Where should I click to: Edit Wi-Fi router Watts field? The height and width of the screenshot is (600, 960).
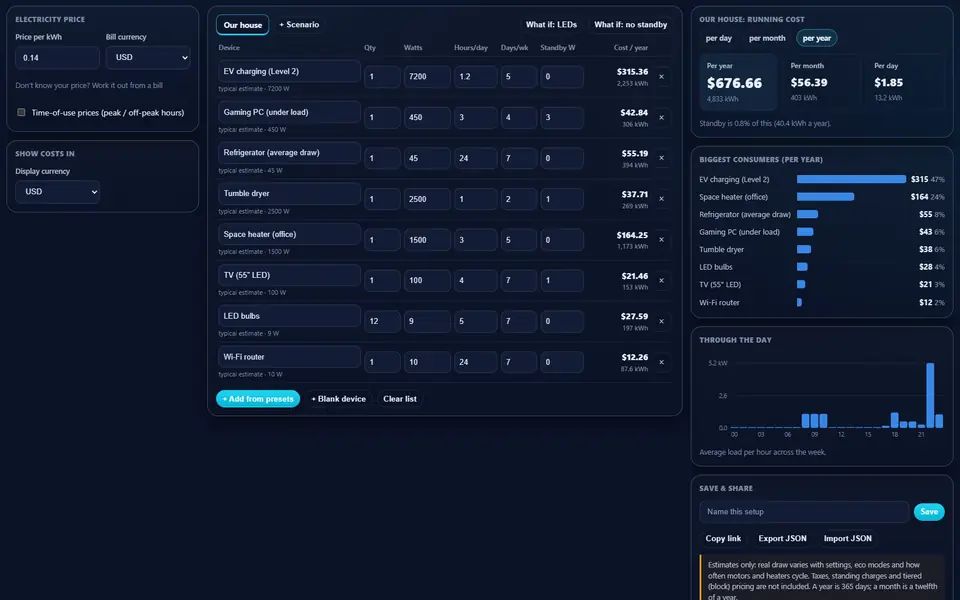(427, 362)
